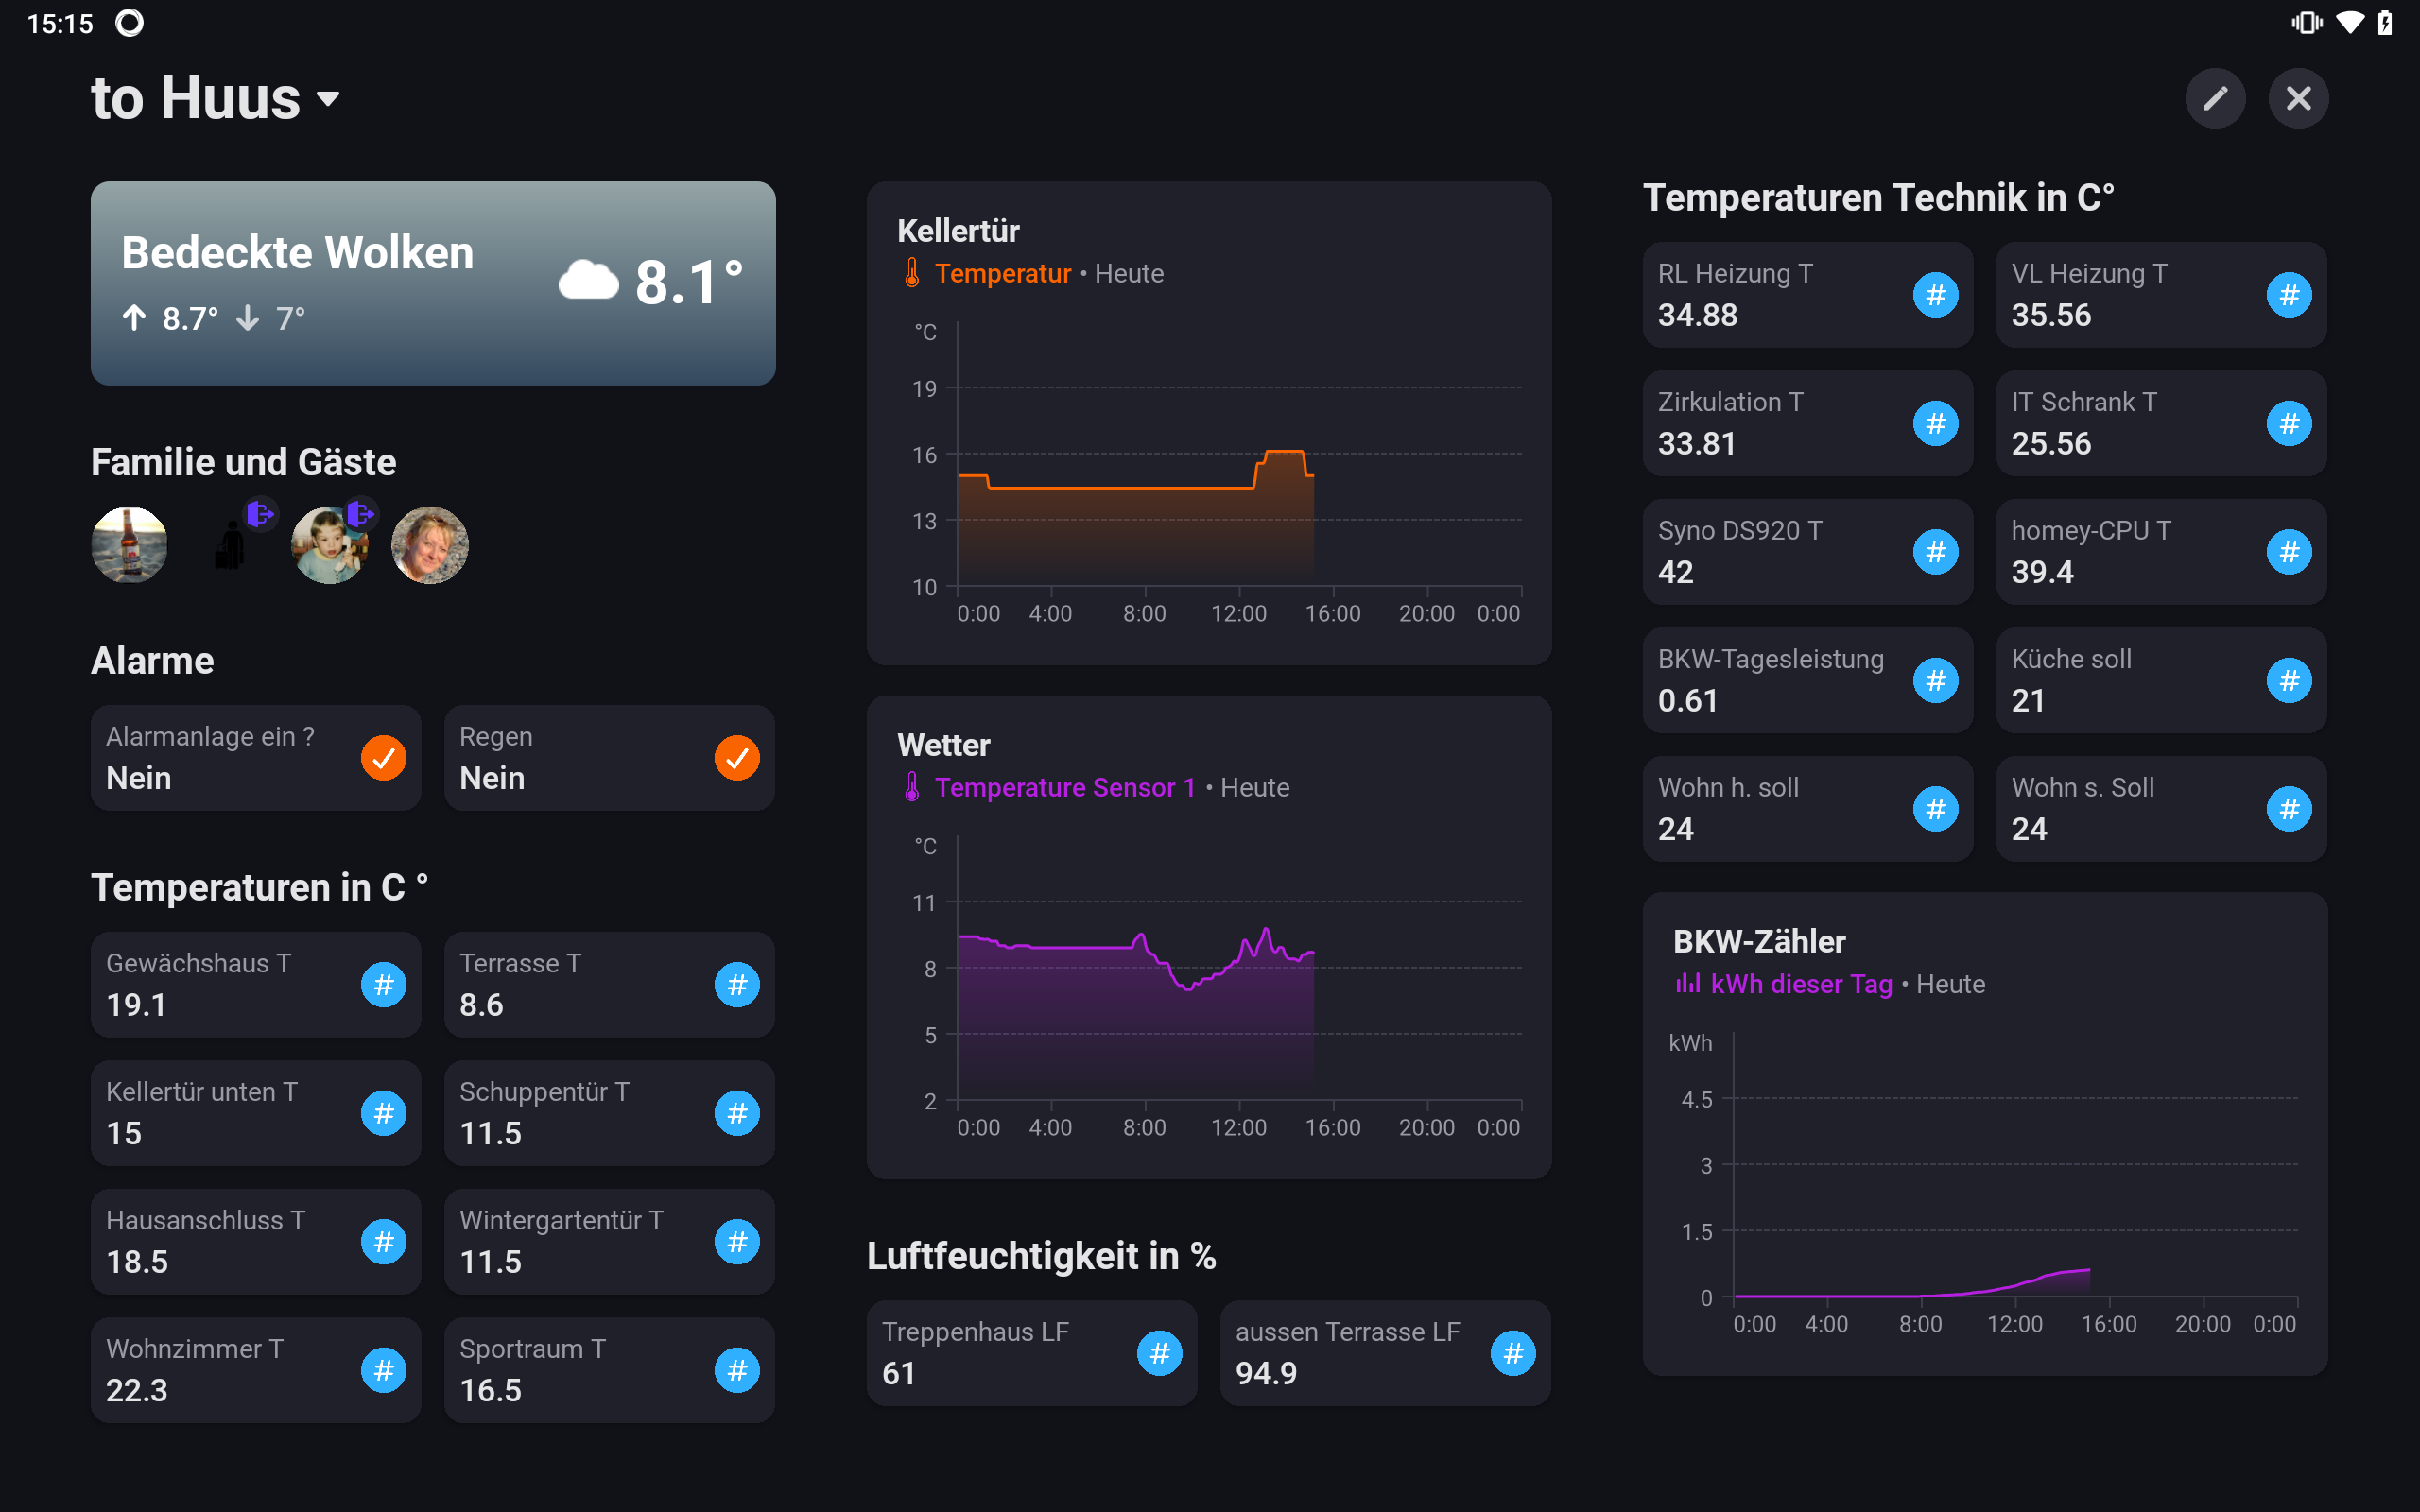Screen dimensions: 2420x1512
Task: Click the orange 'Temperatur' link in Kellertür
Action: coord(1002,273)
